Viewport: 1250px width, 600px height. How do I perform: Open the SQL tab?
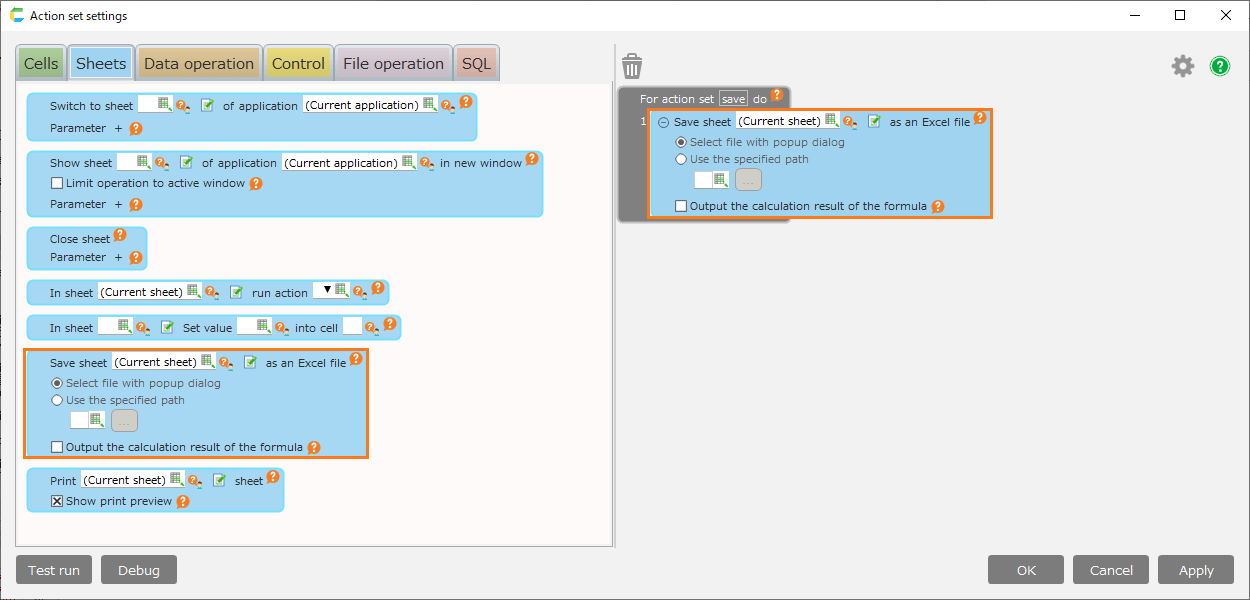(476, 63)
